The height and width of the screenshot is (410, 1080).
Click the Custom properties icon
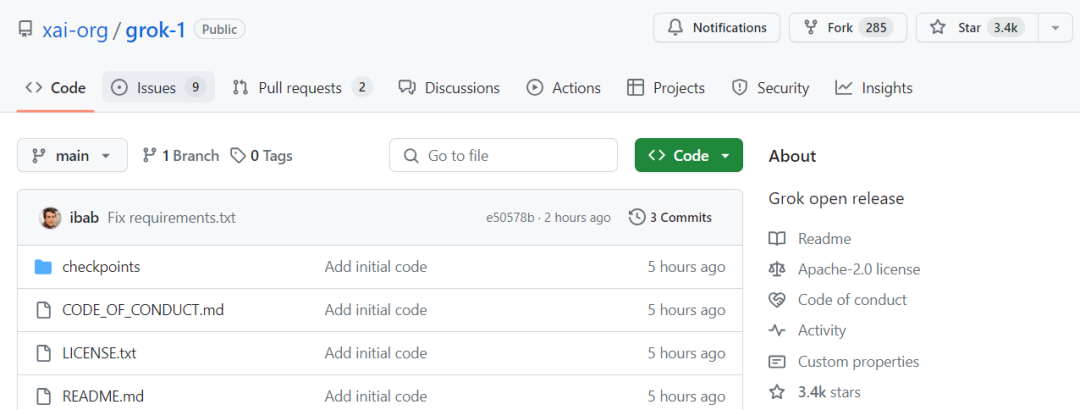(x=777, y=362)
